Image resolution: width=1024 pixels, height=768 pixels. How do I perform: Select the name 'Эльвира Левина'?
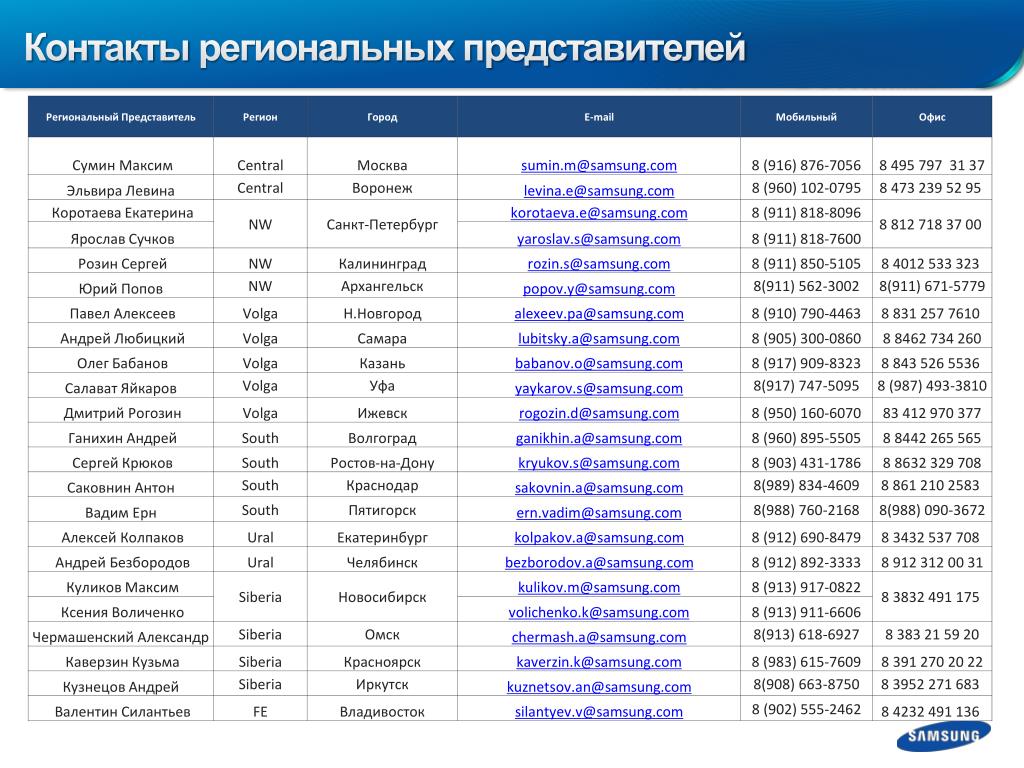(121, 191)
